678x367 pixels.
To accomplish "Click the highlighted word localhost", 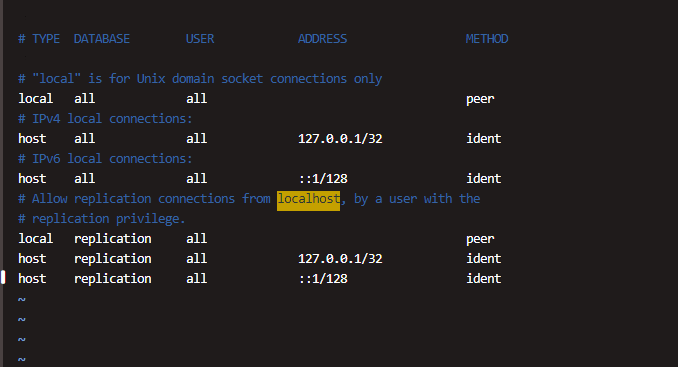I will click(308, 199).
